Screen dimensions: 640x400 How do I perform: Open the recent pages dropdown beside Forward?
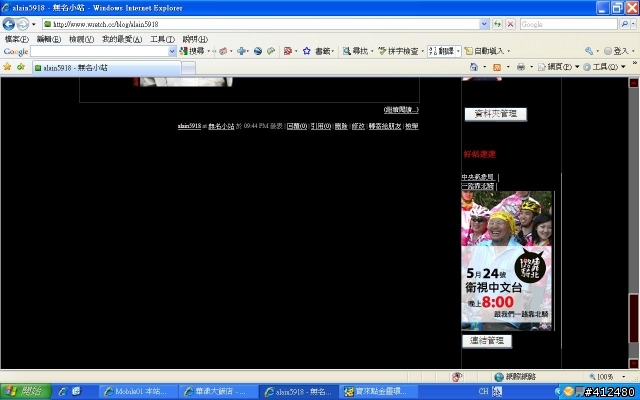click(x=34, y=24)
